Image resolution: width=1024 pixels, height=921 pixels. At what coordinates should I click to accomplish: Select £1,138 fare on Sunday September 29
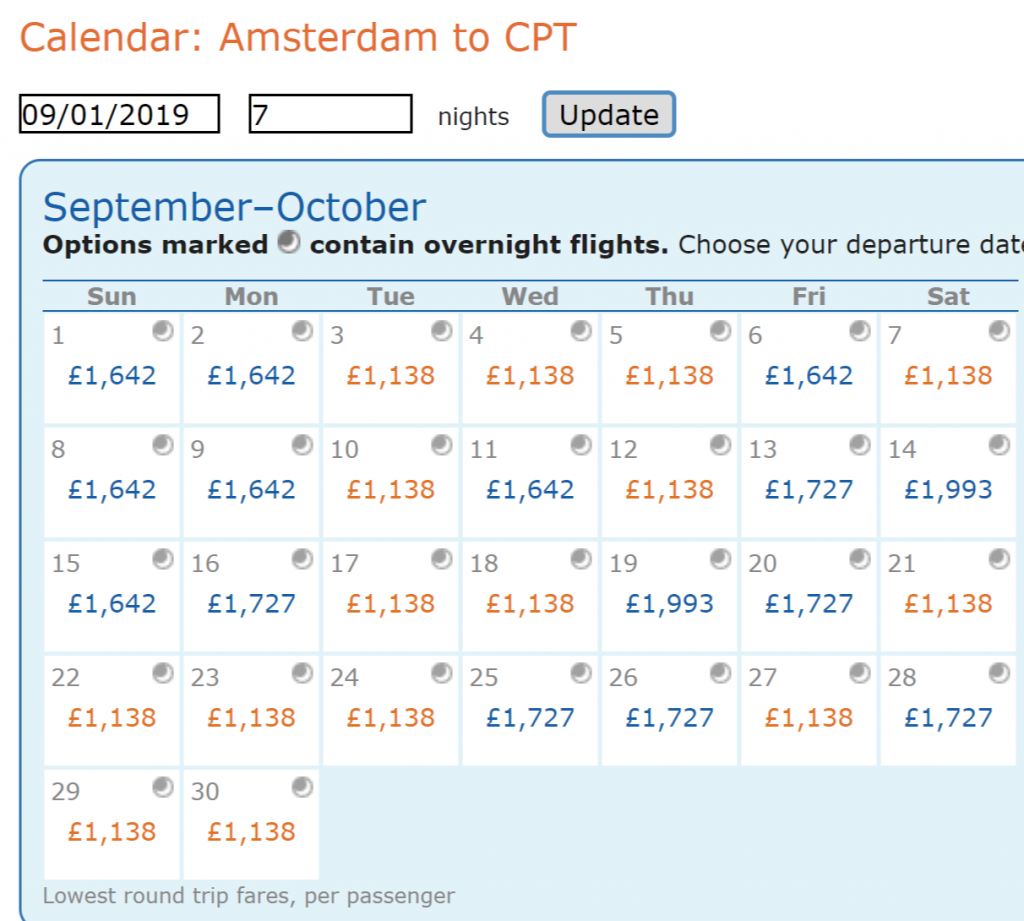[x=112, y=832]
